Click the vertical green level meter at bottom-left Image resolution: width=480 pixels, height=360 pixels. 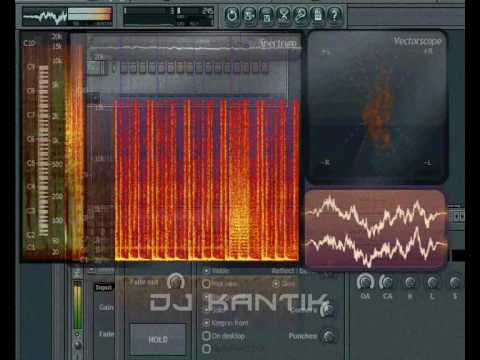(77, 306)
